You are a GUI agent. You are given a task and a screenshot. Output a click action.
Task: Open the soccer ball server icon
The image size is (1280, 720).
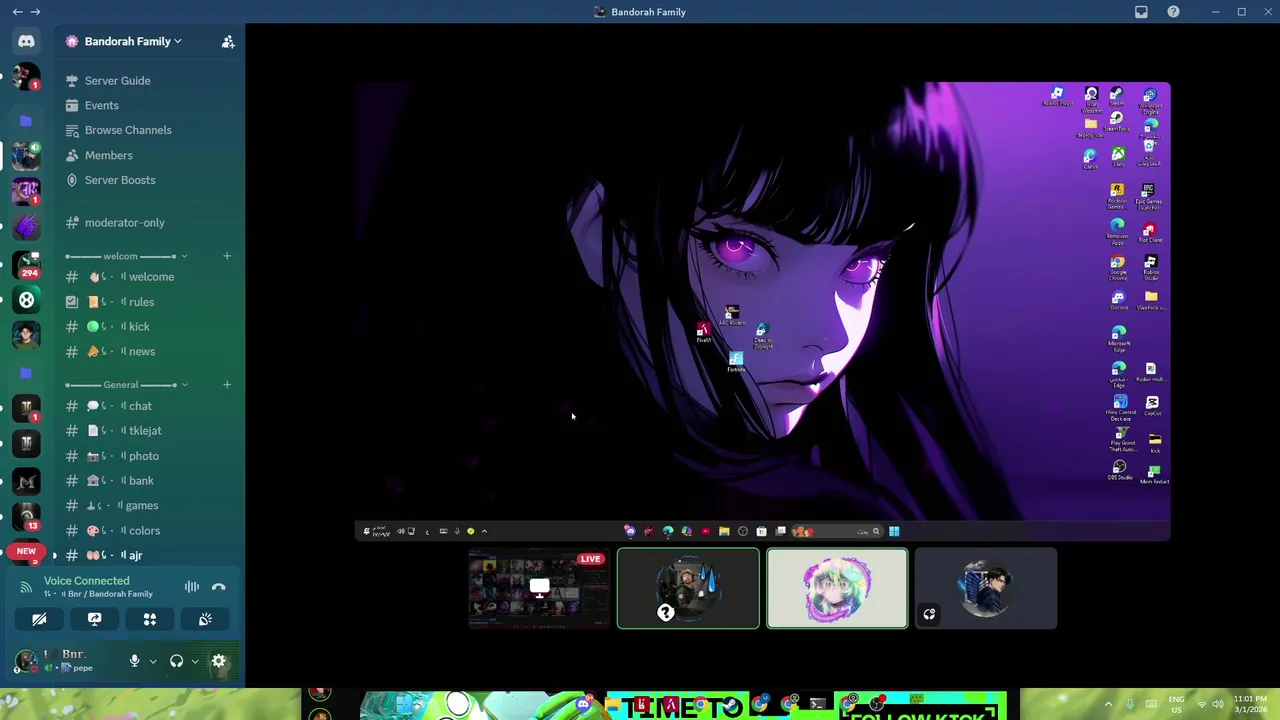[27, 299]
